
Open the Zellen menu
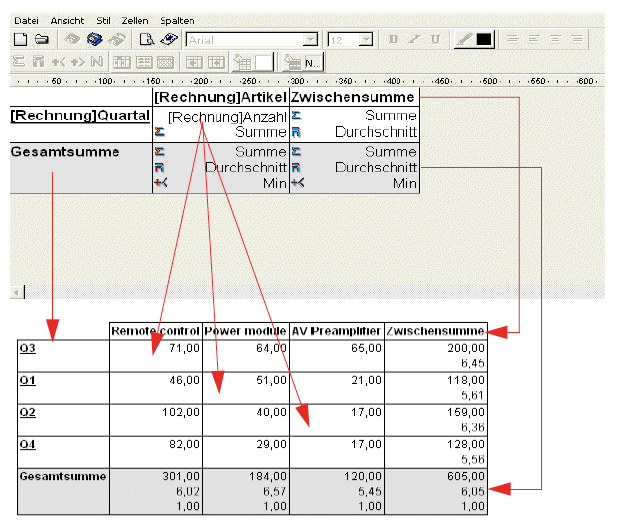pyautogui.click(x=134, y=20)
